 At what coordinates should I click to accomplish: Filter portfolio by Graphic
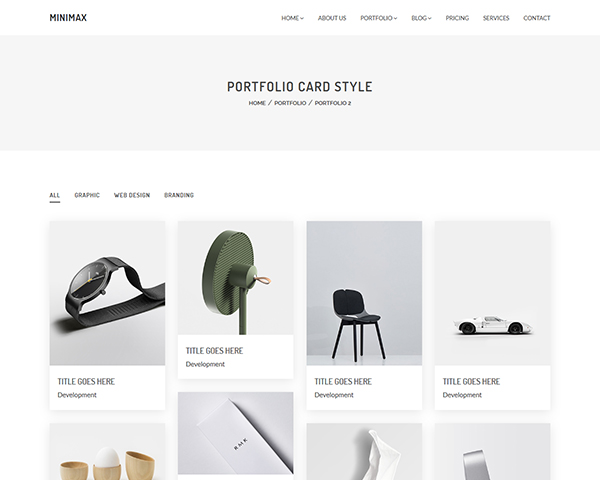87,195
